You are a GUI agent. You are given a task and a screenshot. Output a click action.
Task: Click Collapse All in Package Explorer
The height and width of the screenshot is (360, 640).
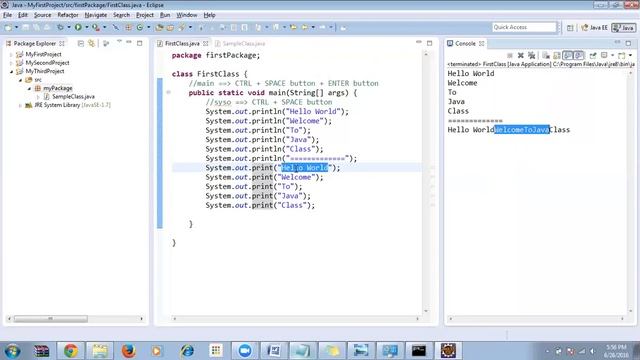(x=81, y=43)
